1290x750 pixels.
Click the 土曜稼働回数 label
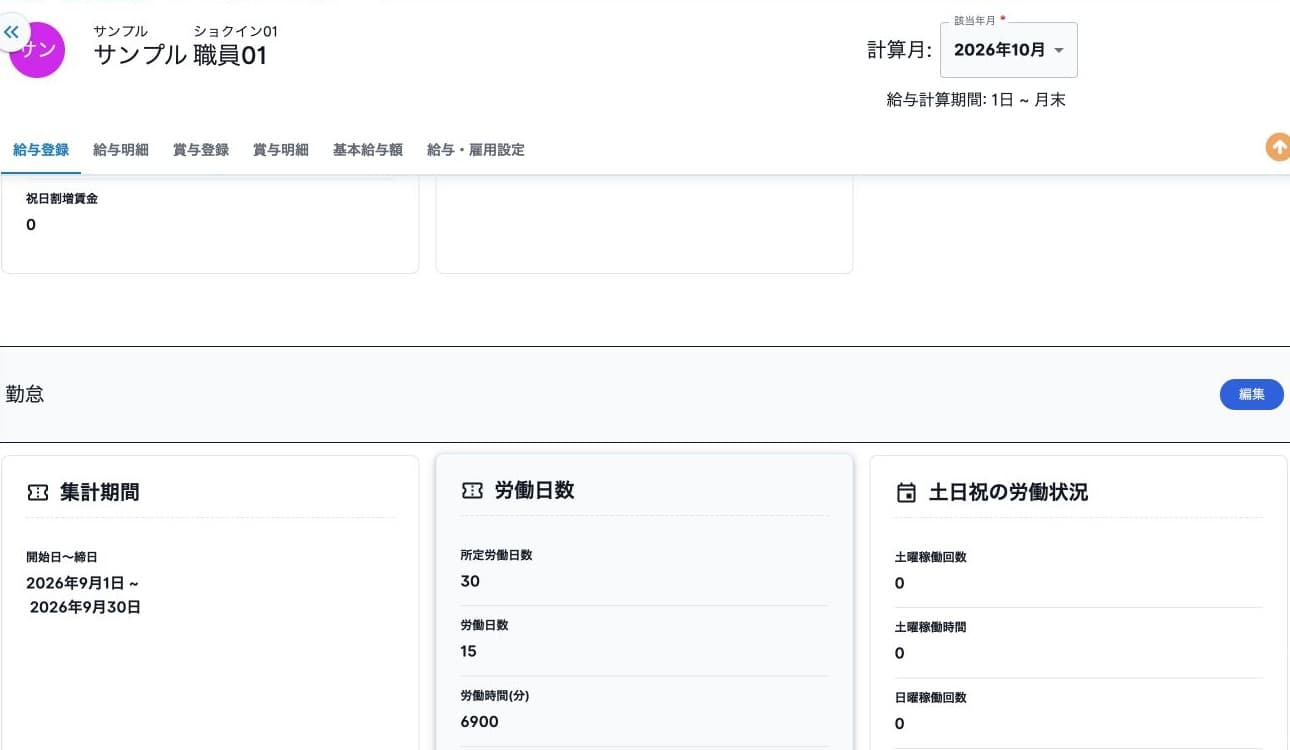pos(930,557)
